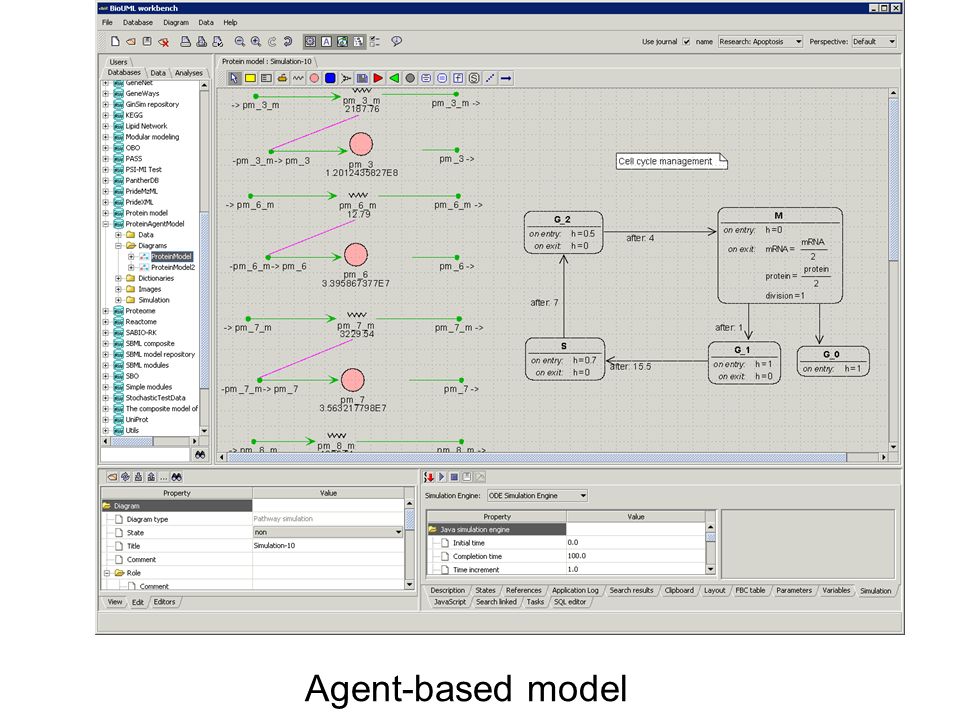
Task: Select the arrow pointer tool
Action: click(234, 78)
